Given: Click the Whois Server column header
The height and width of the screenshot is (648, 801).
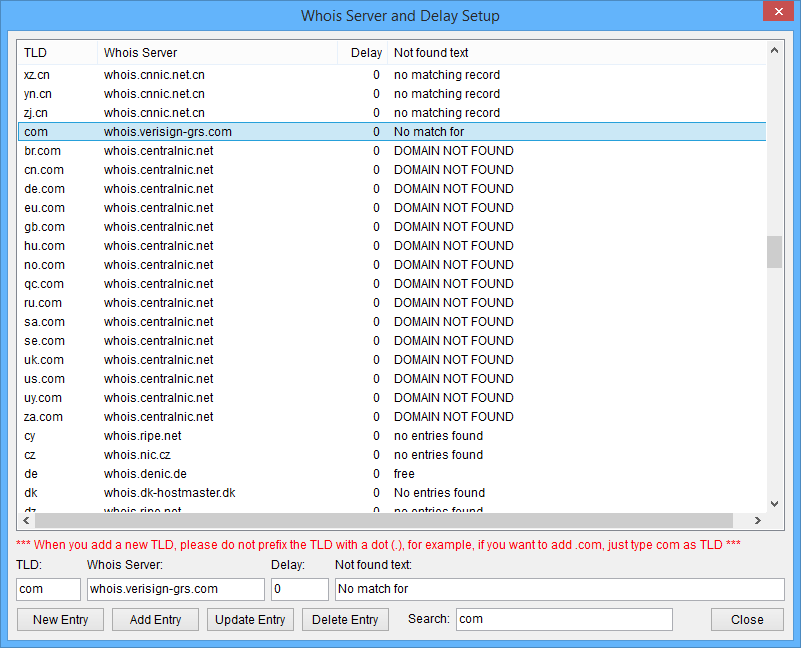Looking at the screenshot, I should point(215,52).
